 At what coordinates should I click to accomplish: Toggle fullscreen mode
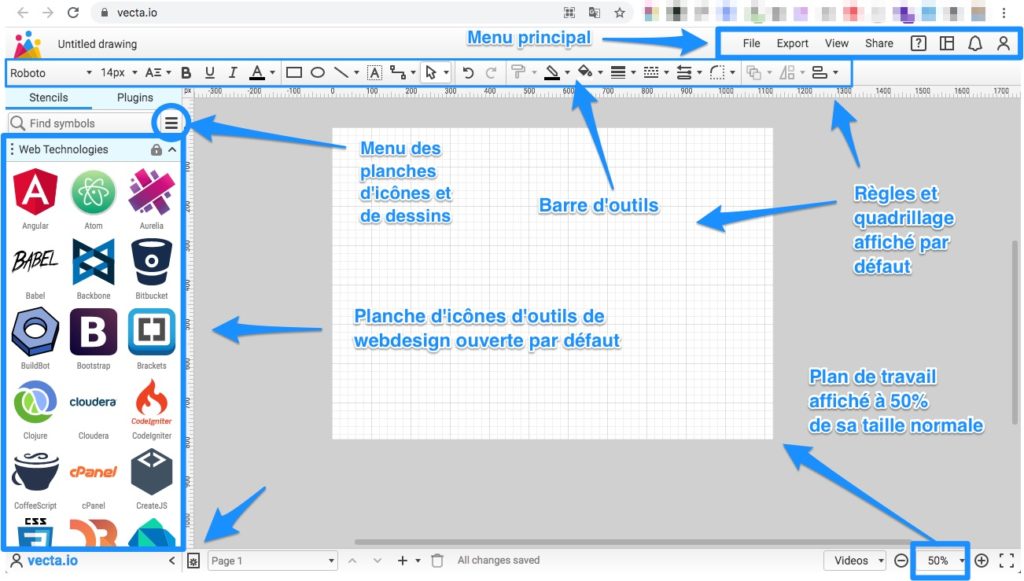[1006, 561]
